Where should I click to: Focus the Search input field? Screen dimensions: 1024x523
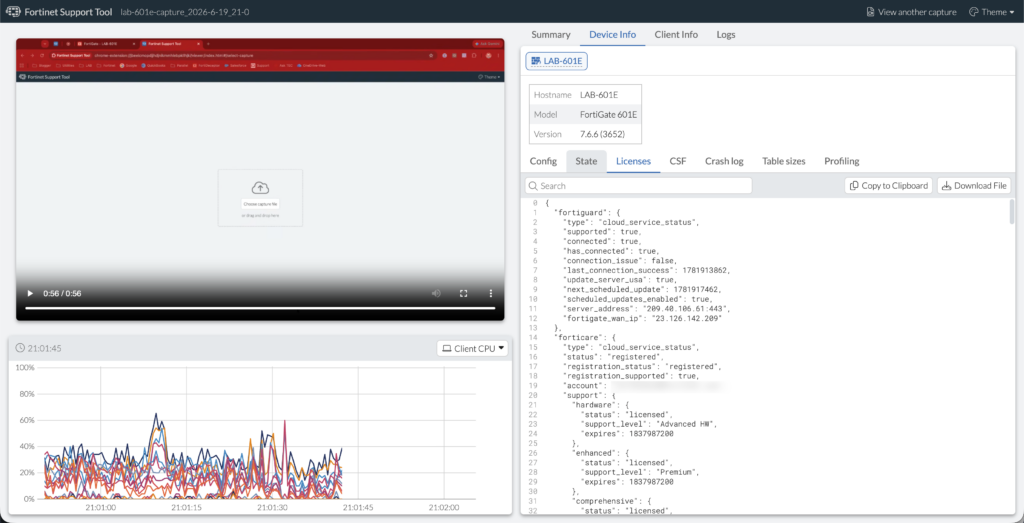(x=638, y=185)
